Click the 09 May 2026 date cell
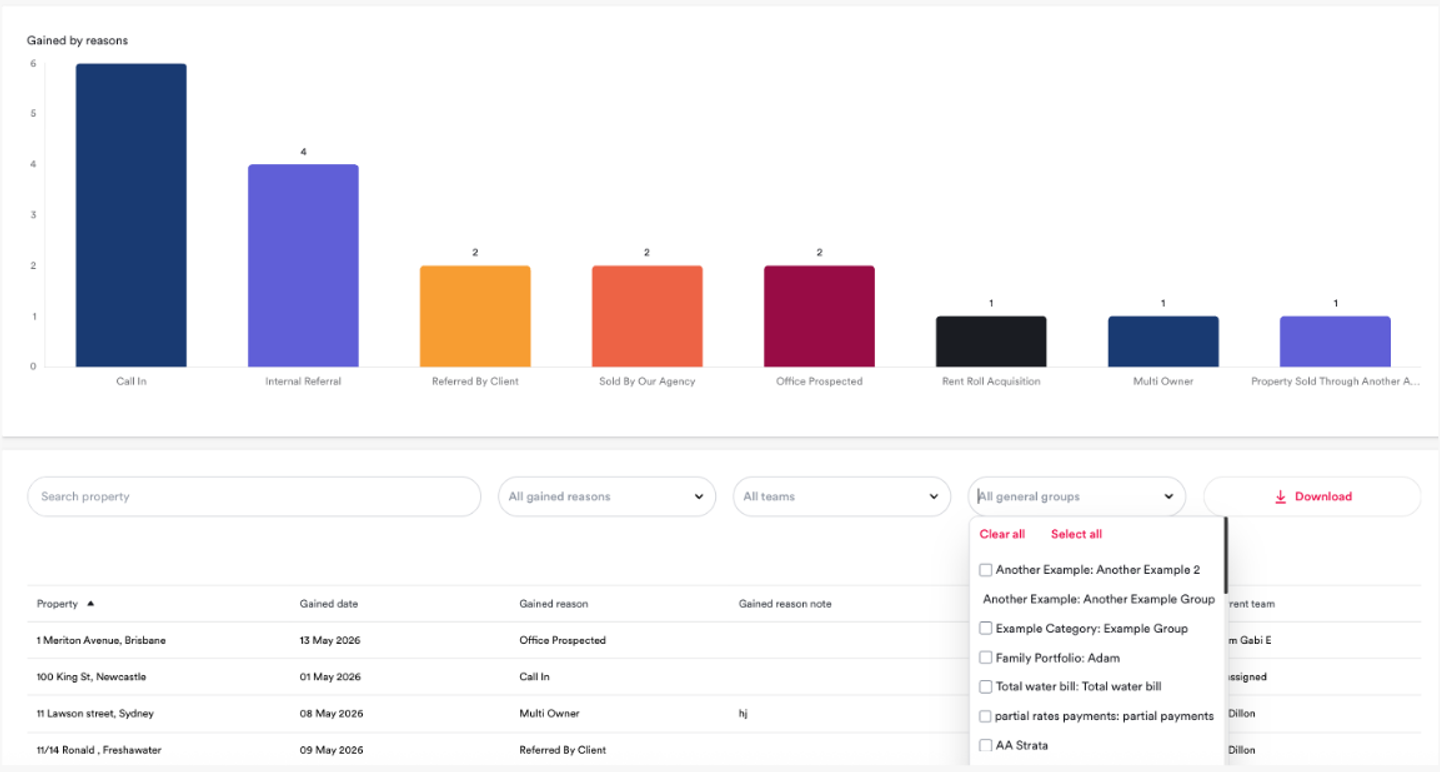Screen dimensions: 1440x772 pyautogui.click(x=331, y=750)
